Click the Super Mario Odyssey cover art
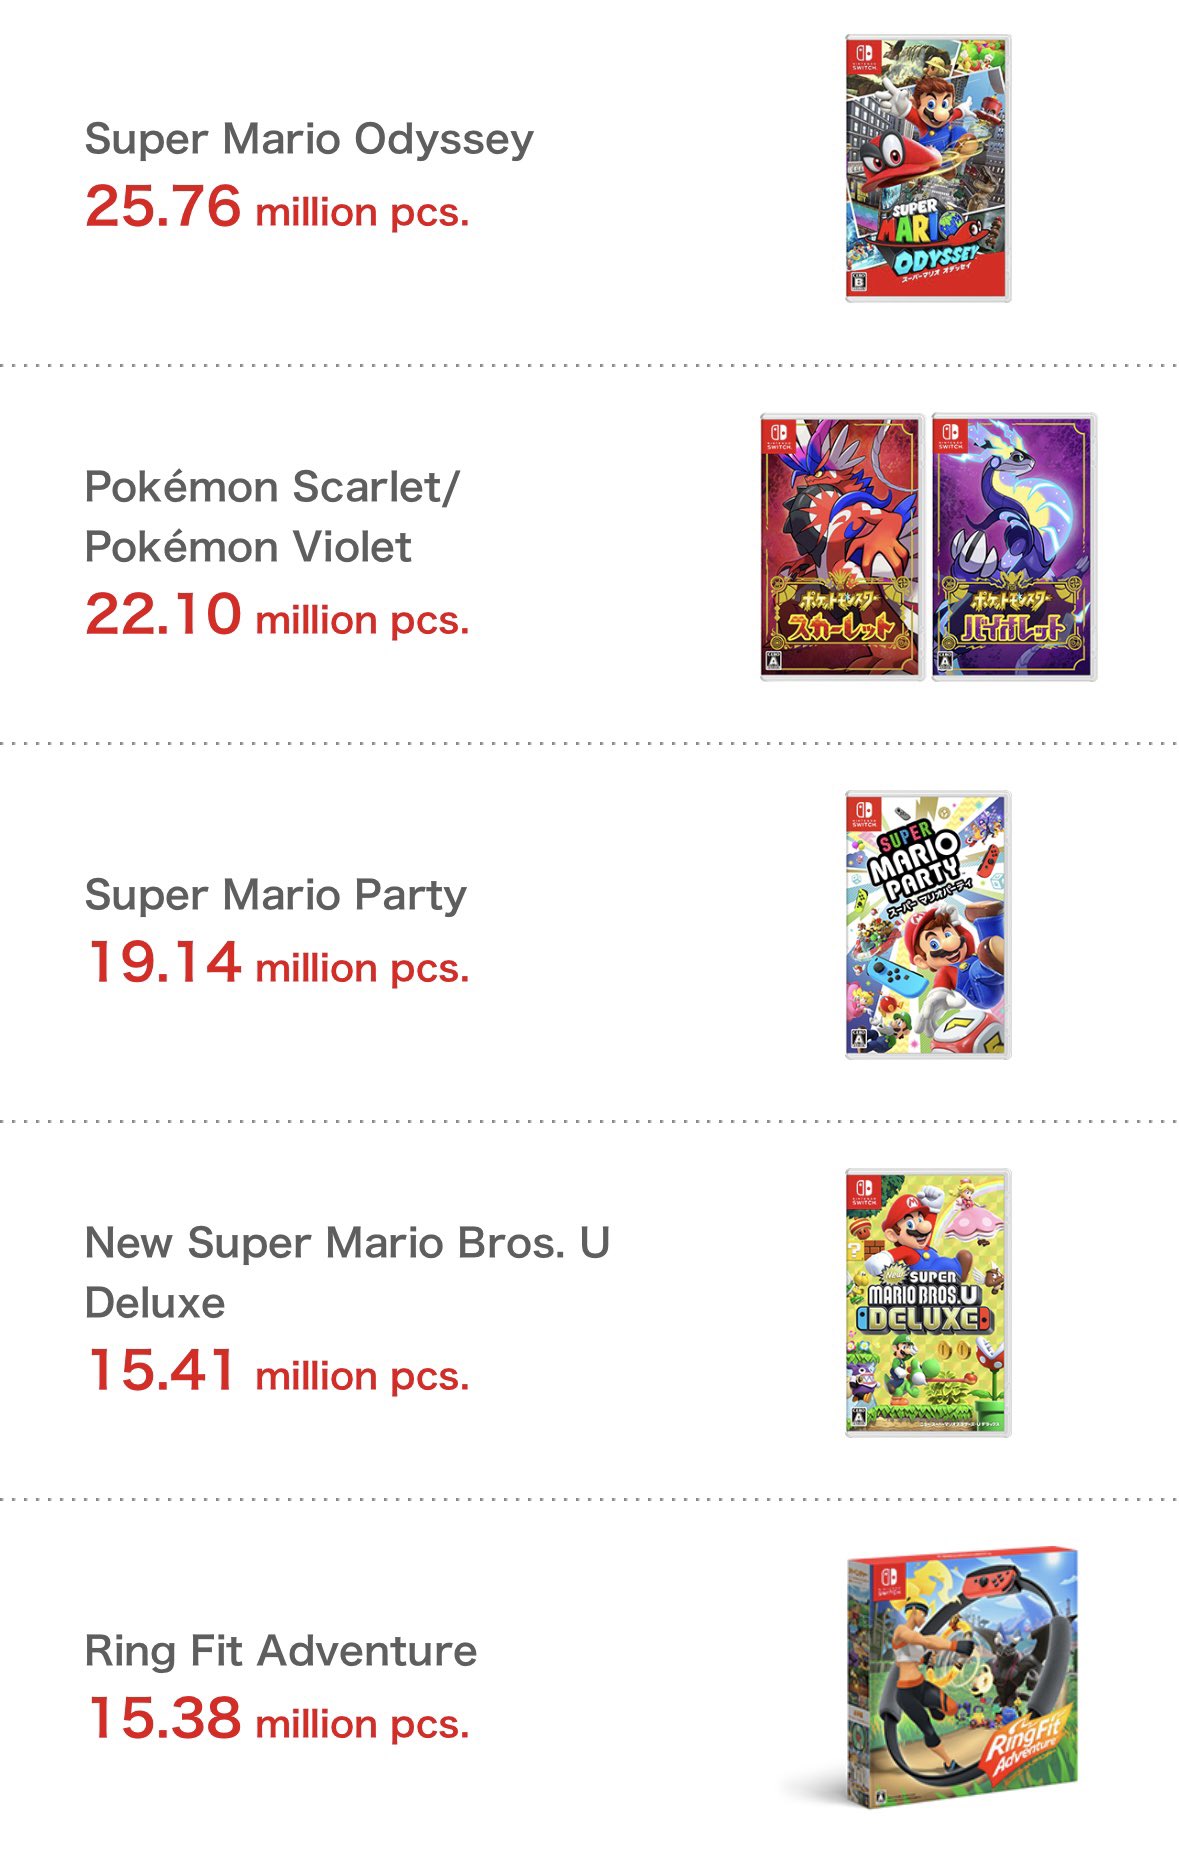The width and height of the screenshot is (1179, 1864). (x=928, y=168)
